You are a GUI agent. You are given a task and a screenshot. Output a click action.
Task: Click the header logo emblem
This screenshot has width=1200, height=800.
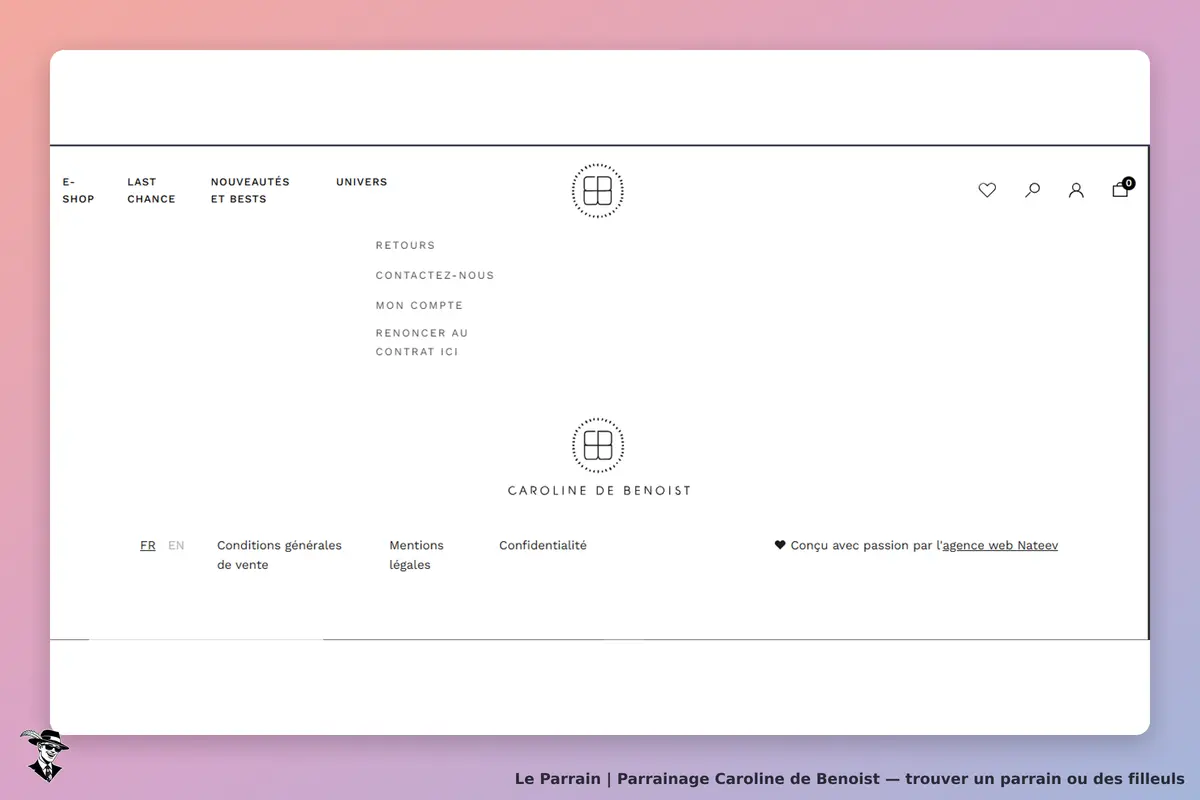598,191
